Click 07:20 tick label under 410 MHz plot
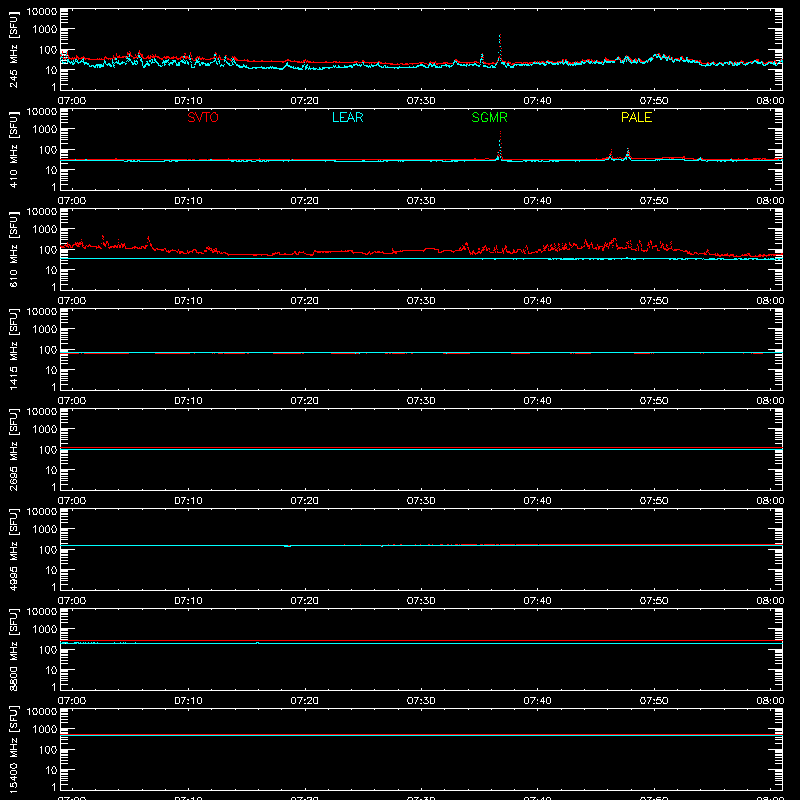 click(x=305, y=201)
